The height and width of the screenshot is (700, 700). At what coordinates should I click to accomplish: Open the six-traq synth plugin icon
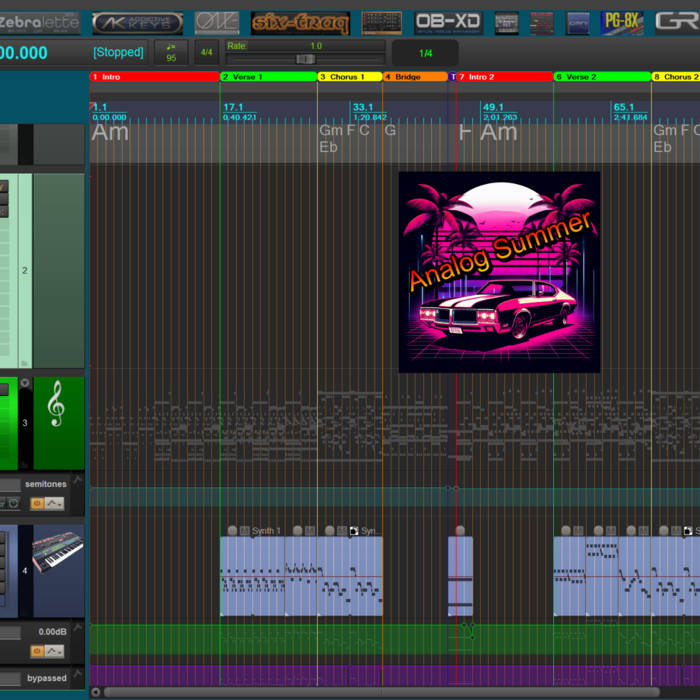point(300,22)
